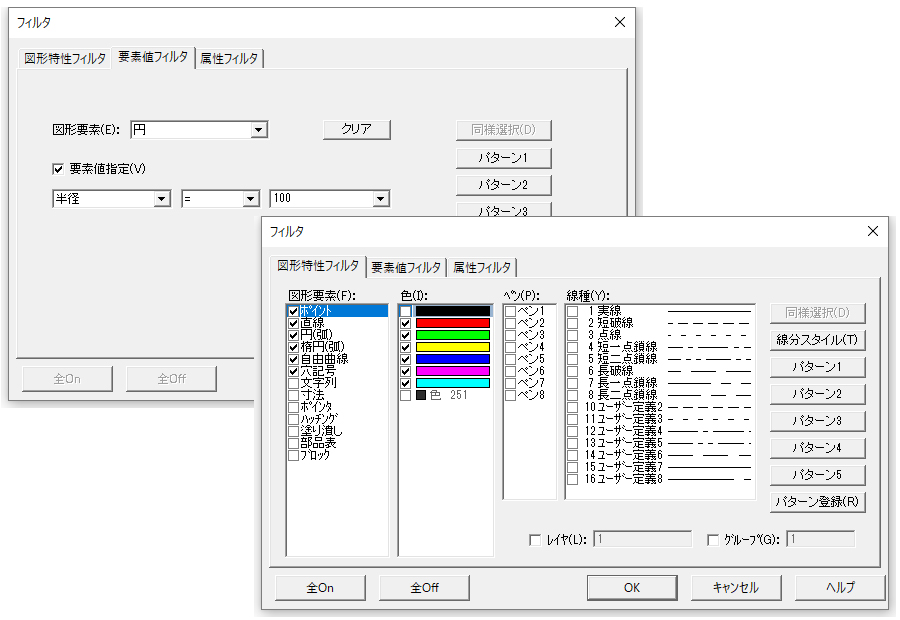Uncheck the 要素値指定(V) checkbox
Image resolution: width=900 pixels, height=620 pixels.
(x=58, y=169)
